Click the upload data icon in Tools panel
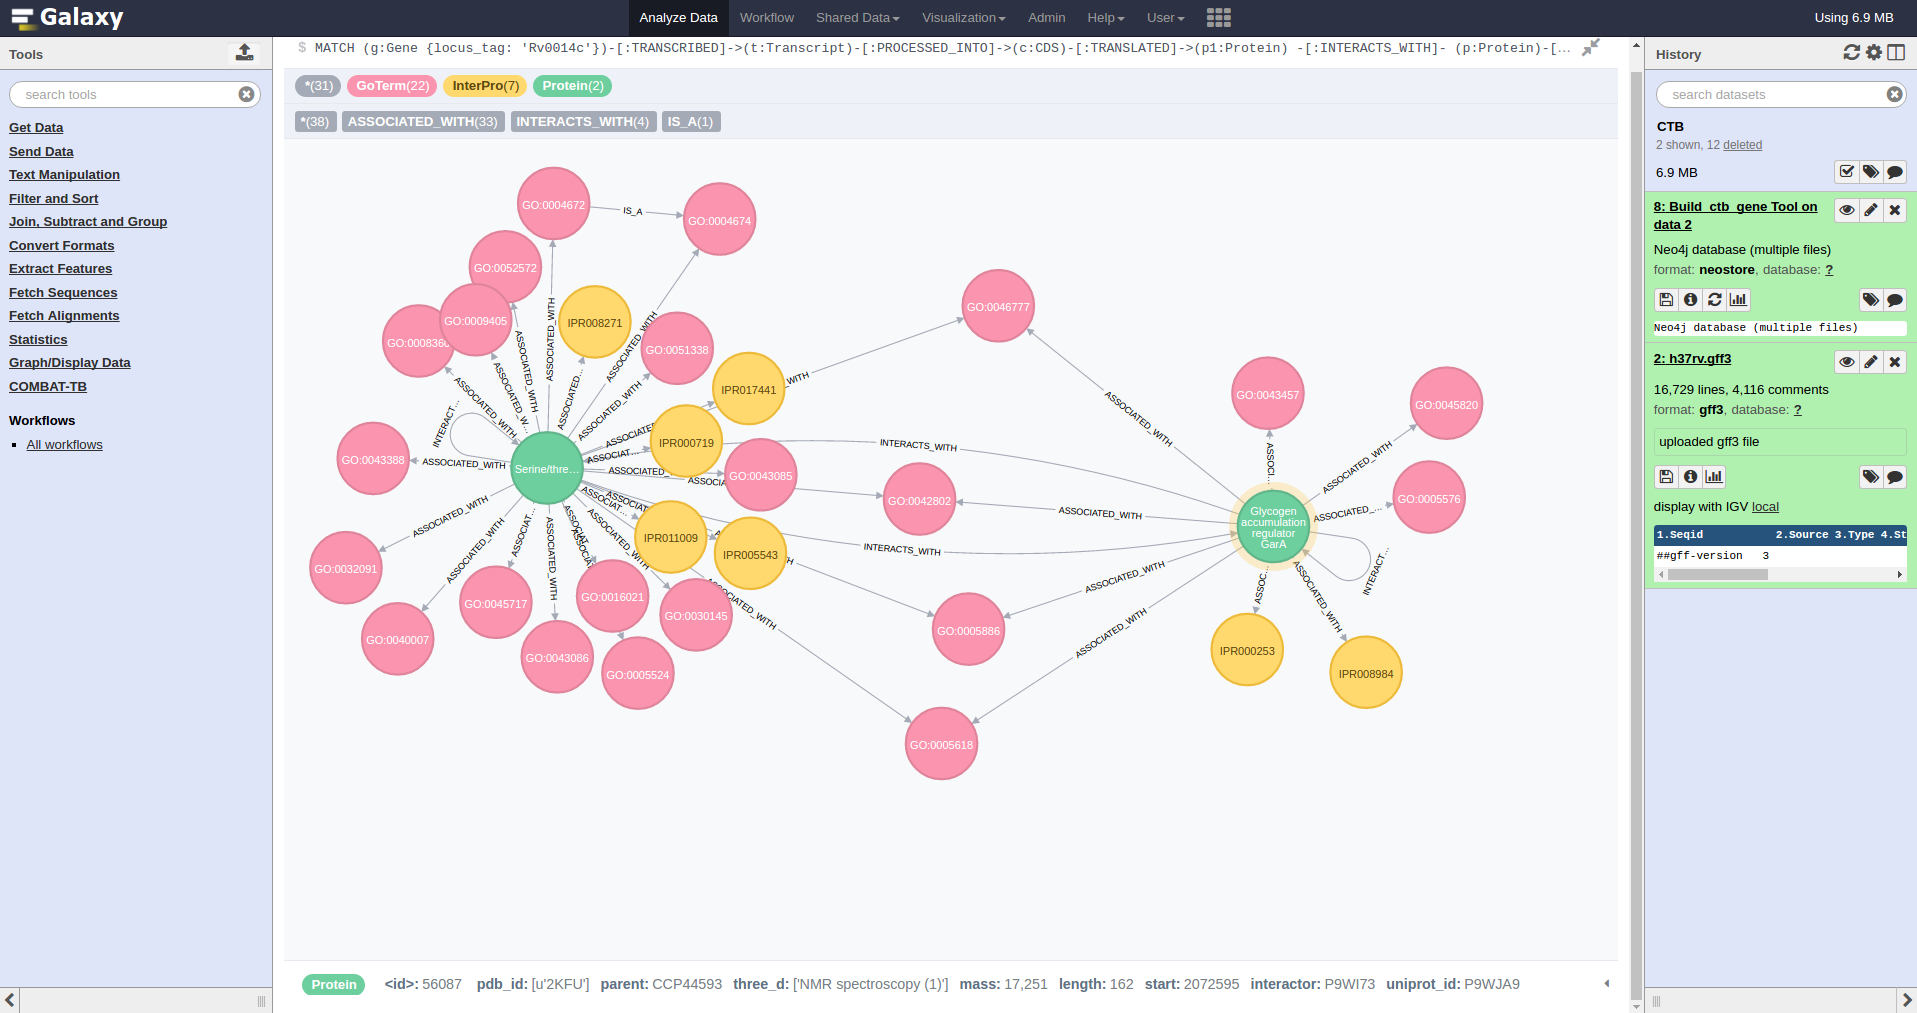 pyautogui.click(x=244, y=53)
